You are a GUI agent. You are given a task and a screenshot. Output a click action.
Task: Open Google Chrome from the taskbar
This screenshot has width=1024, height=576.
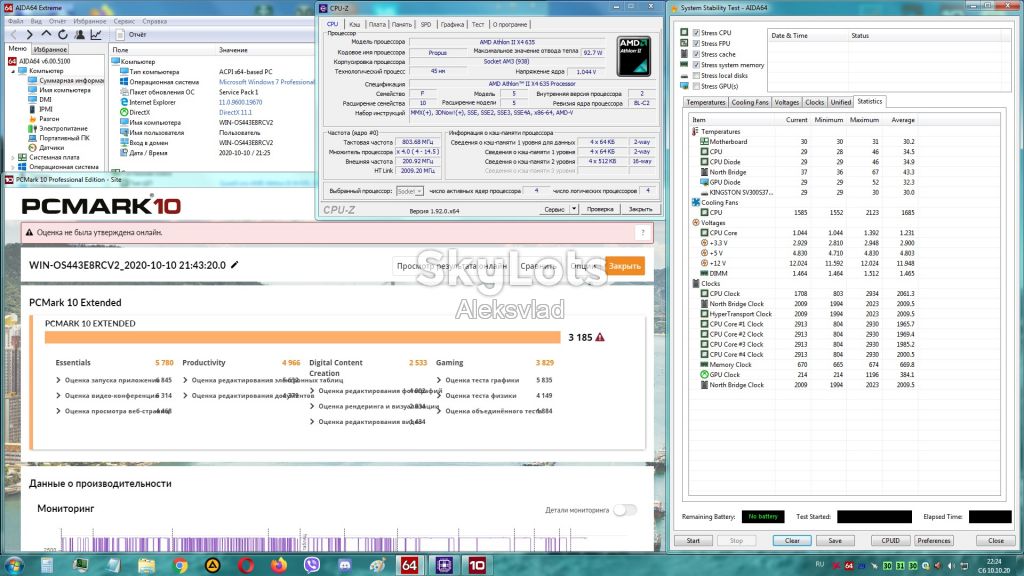point(180,565)
